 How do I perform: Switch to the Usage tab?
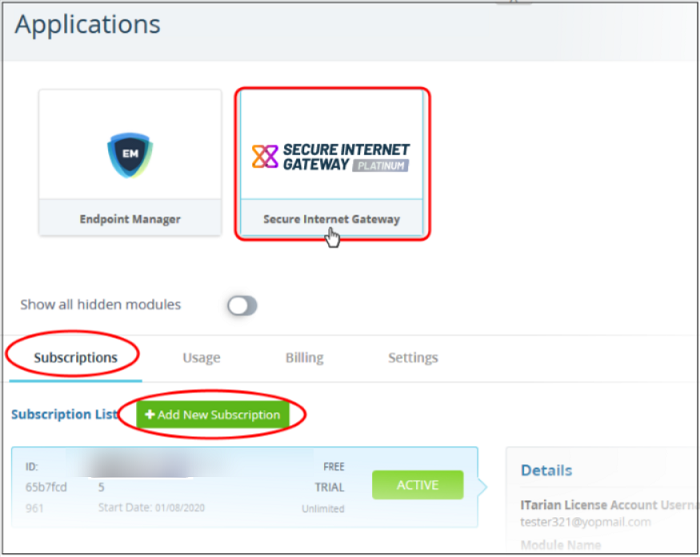201,357
